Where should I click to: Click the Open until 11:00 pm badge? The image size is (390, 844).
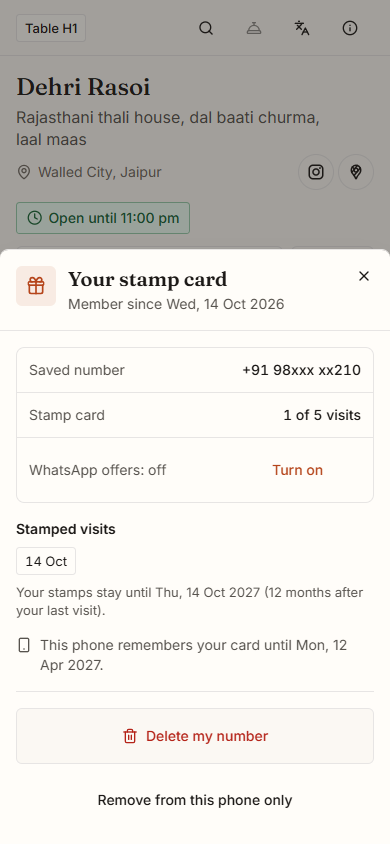click(x=103, y=218)
